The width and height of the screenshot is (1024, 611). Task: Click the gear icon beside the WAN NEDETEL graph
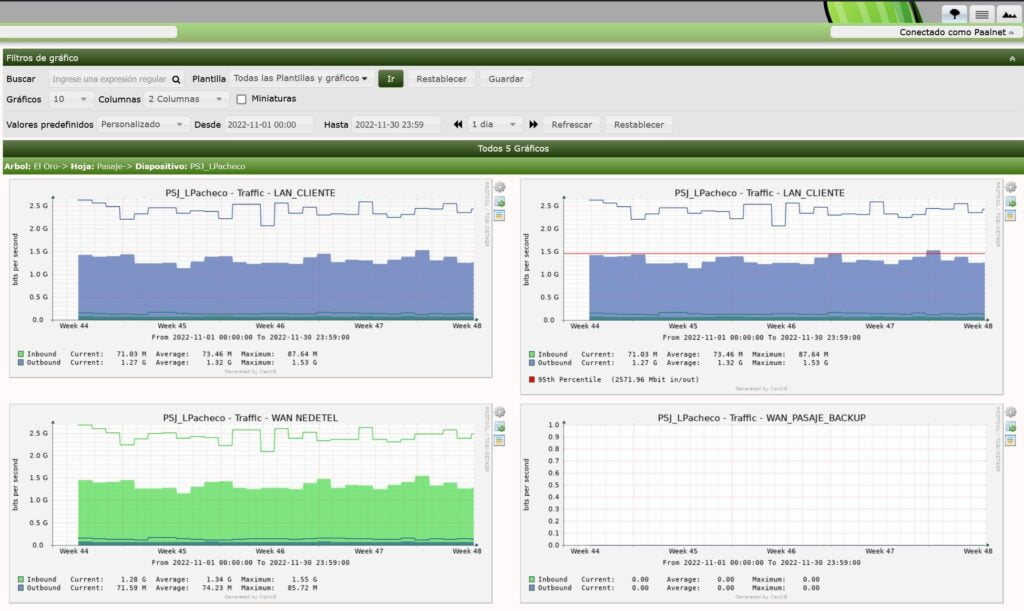499,413
